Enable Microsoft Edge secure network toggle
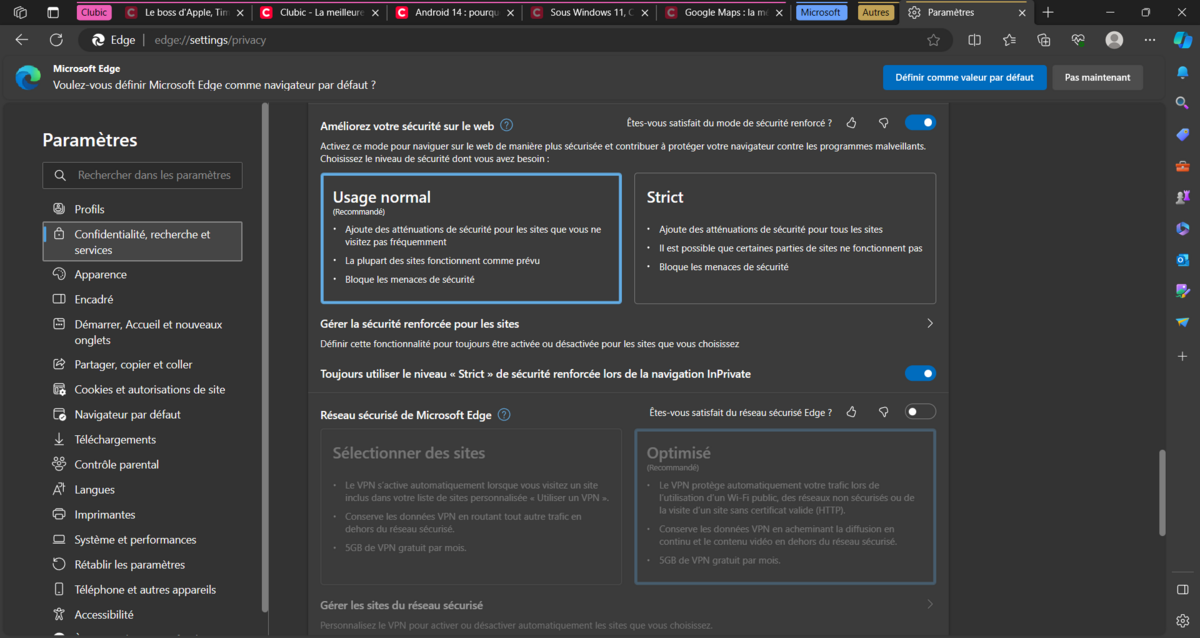The width and height of the screenshot is (1200, 638). coord(920,412)
